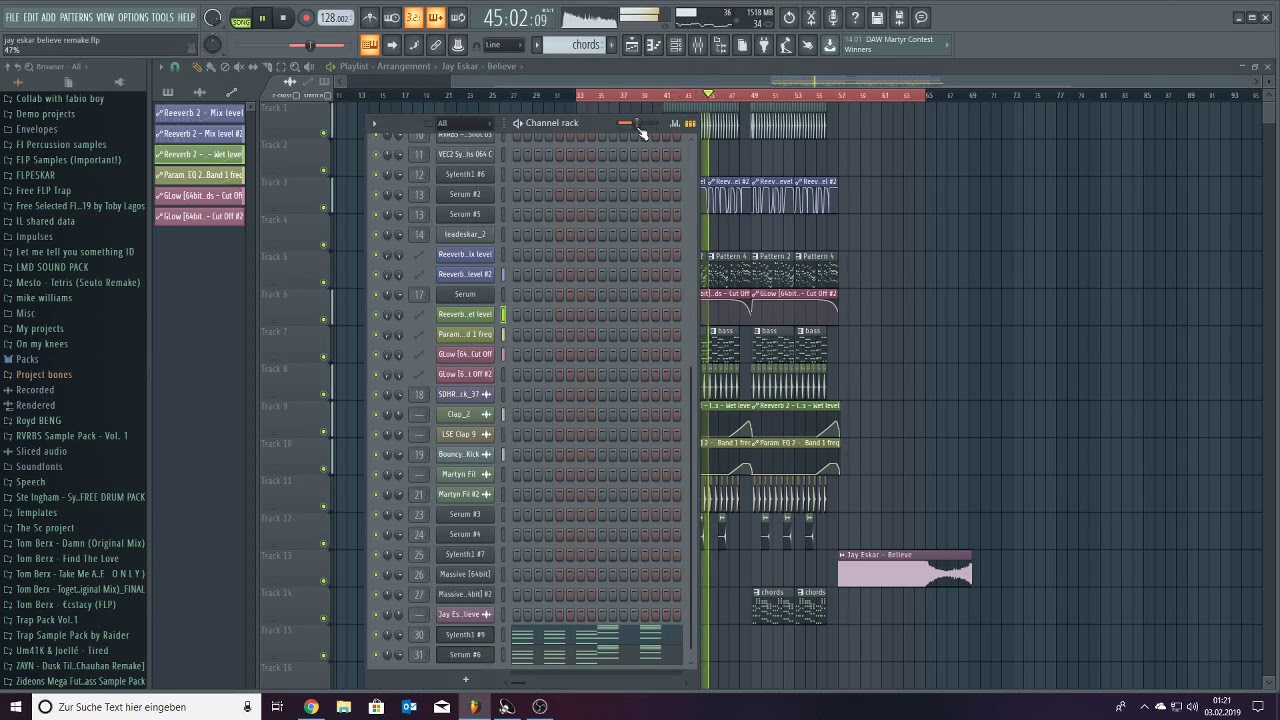Image resolution: width=1280 pixels, height=720 pixels.
Task: Click the chat bubble icon in top toolbar
Action: coord(921,18)
